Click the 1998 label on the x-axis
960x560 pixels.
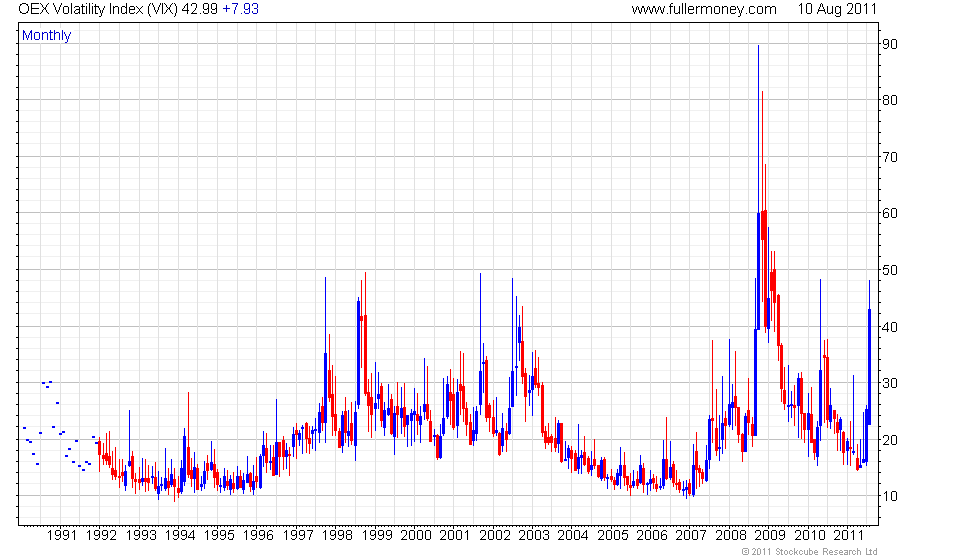[337, 536]
